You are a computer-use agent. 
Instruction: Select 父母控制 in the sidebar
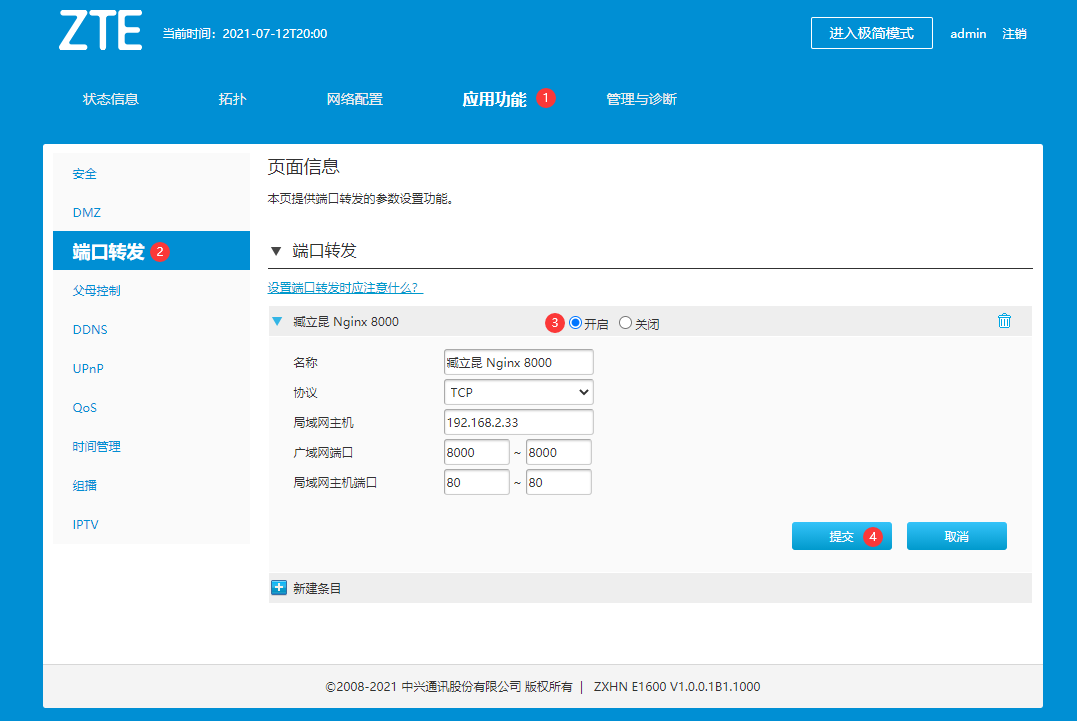coord(96,291)
